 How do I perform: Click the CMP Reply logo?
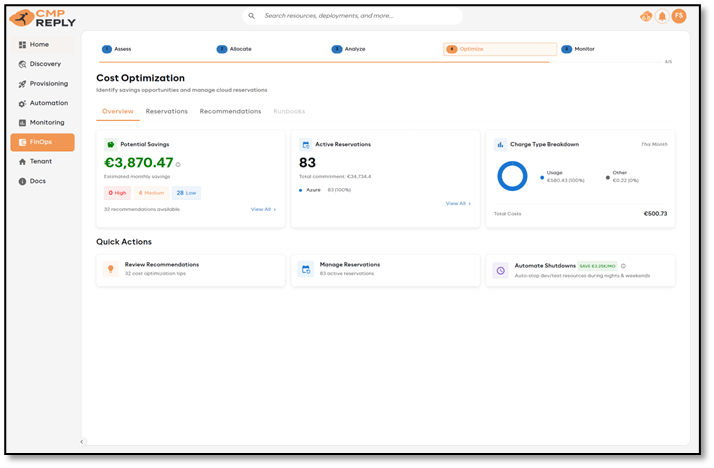pyautogui.click(x=42, y=17)
